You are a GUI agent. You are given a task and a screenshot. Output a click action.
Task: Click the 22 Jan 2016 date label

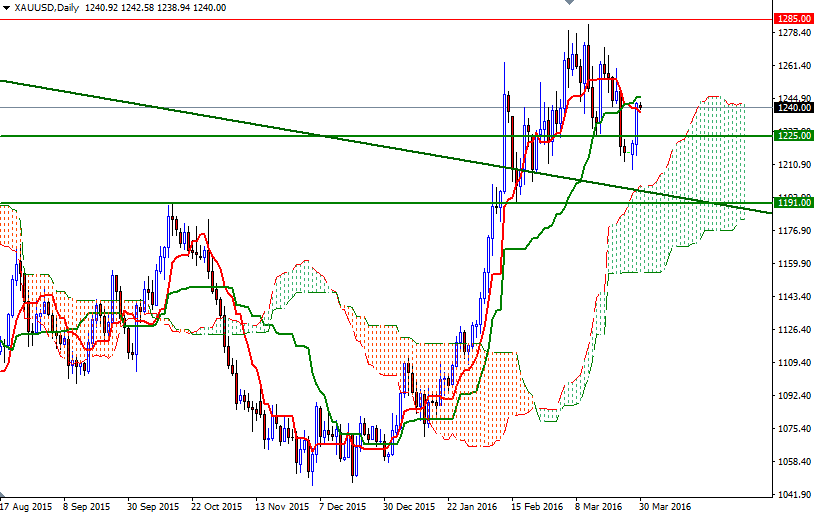point(472,506)
